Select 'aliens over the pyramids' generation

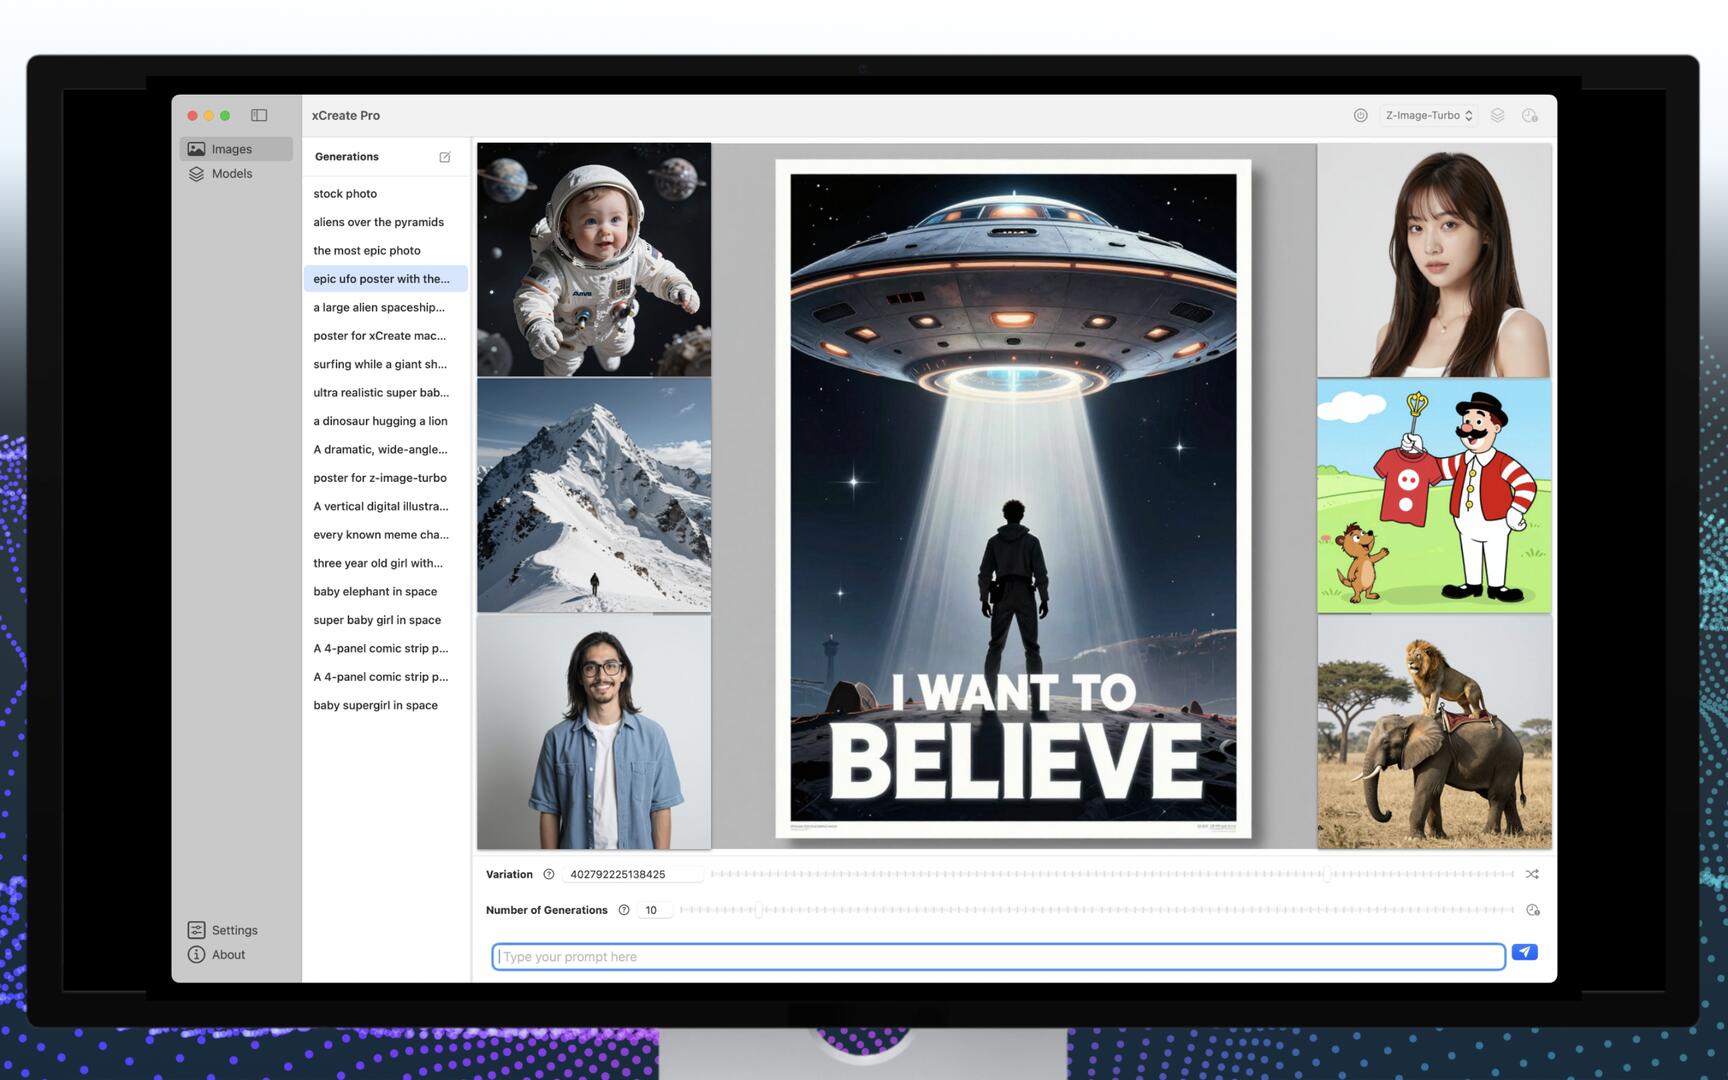pos(378,222)
